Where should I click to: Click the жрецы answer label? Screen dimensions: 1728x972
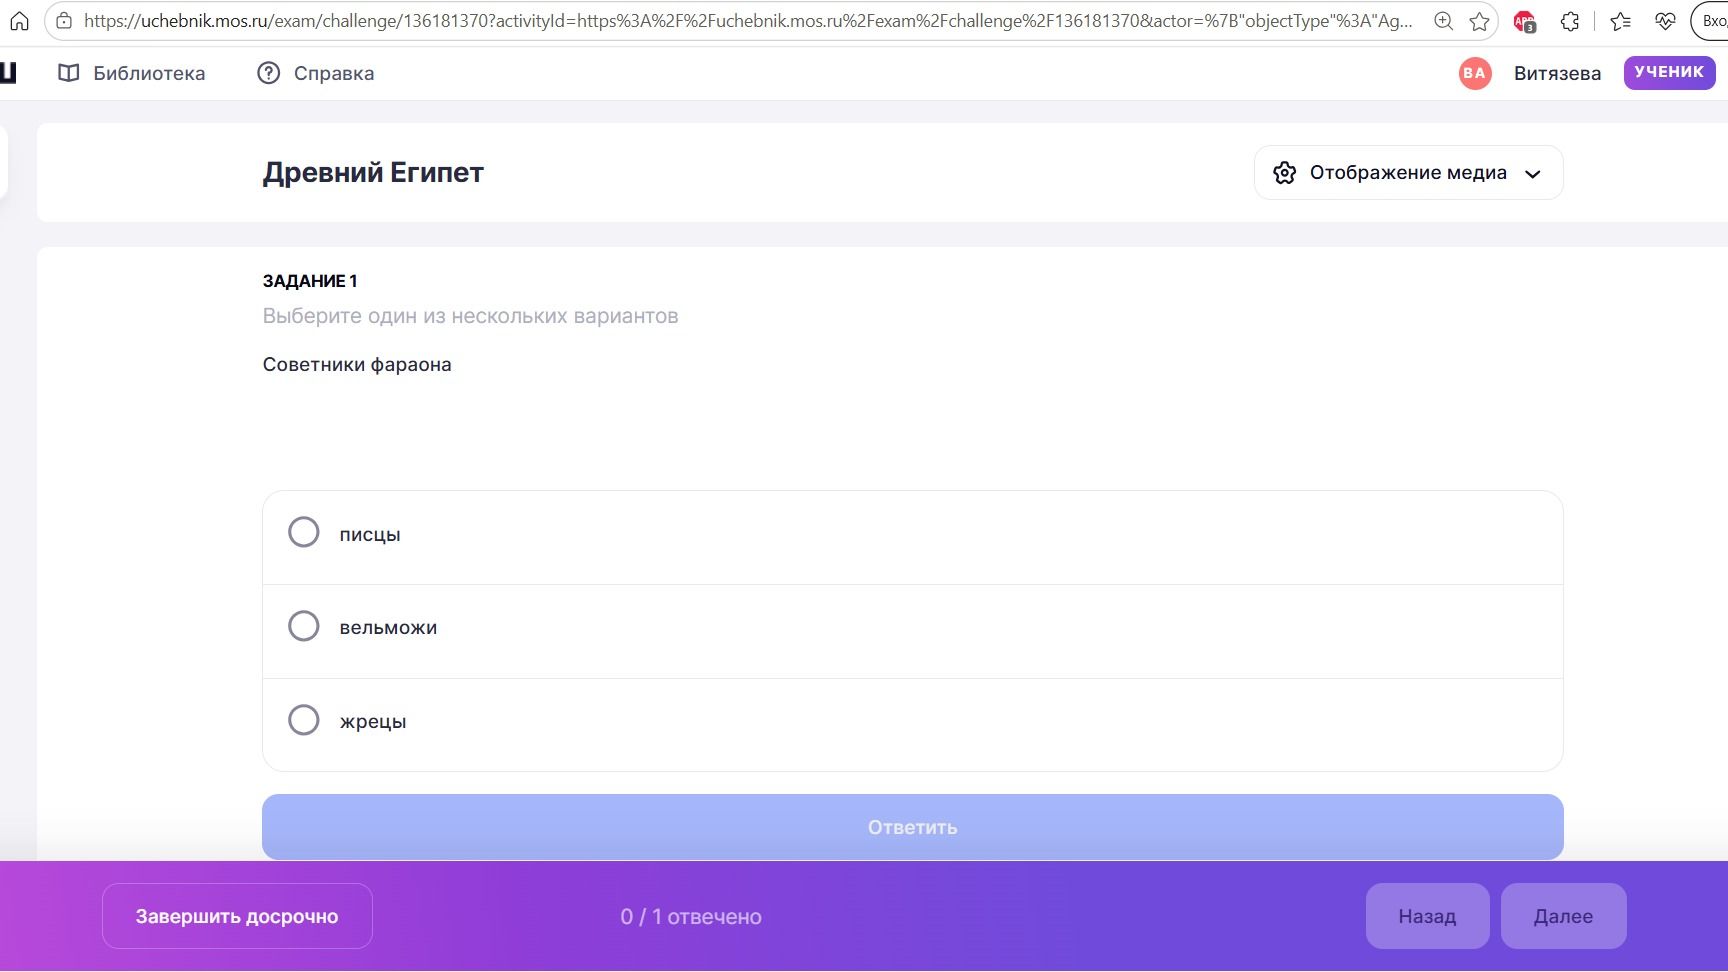(373, 722)
